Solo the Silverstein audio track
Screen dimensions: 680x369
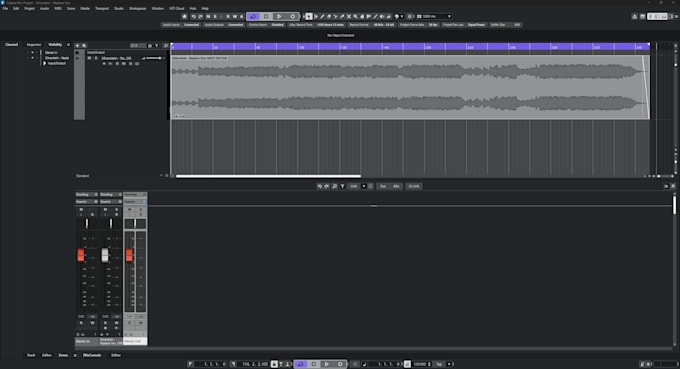click(x=96, y=58)
